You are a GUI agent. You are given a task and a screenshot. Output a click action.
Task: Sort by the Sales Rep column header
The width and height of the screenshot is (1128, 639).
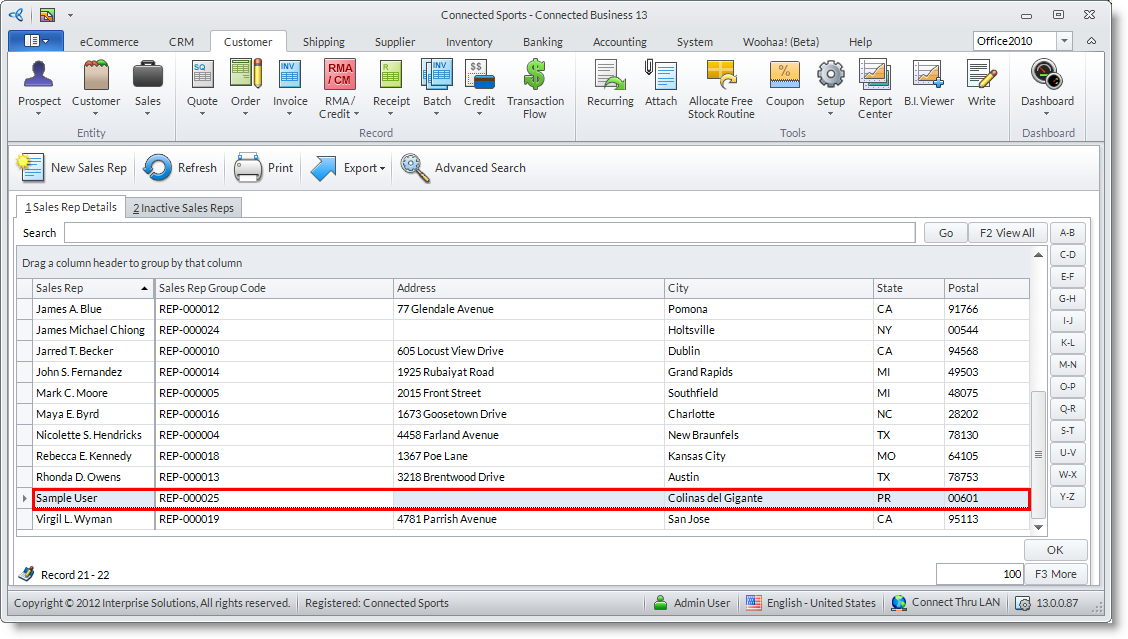coord(92,288)
